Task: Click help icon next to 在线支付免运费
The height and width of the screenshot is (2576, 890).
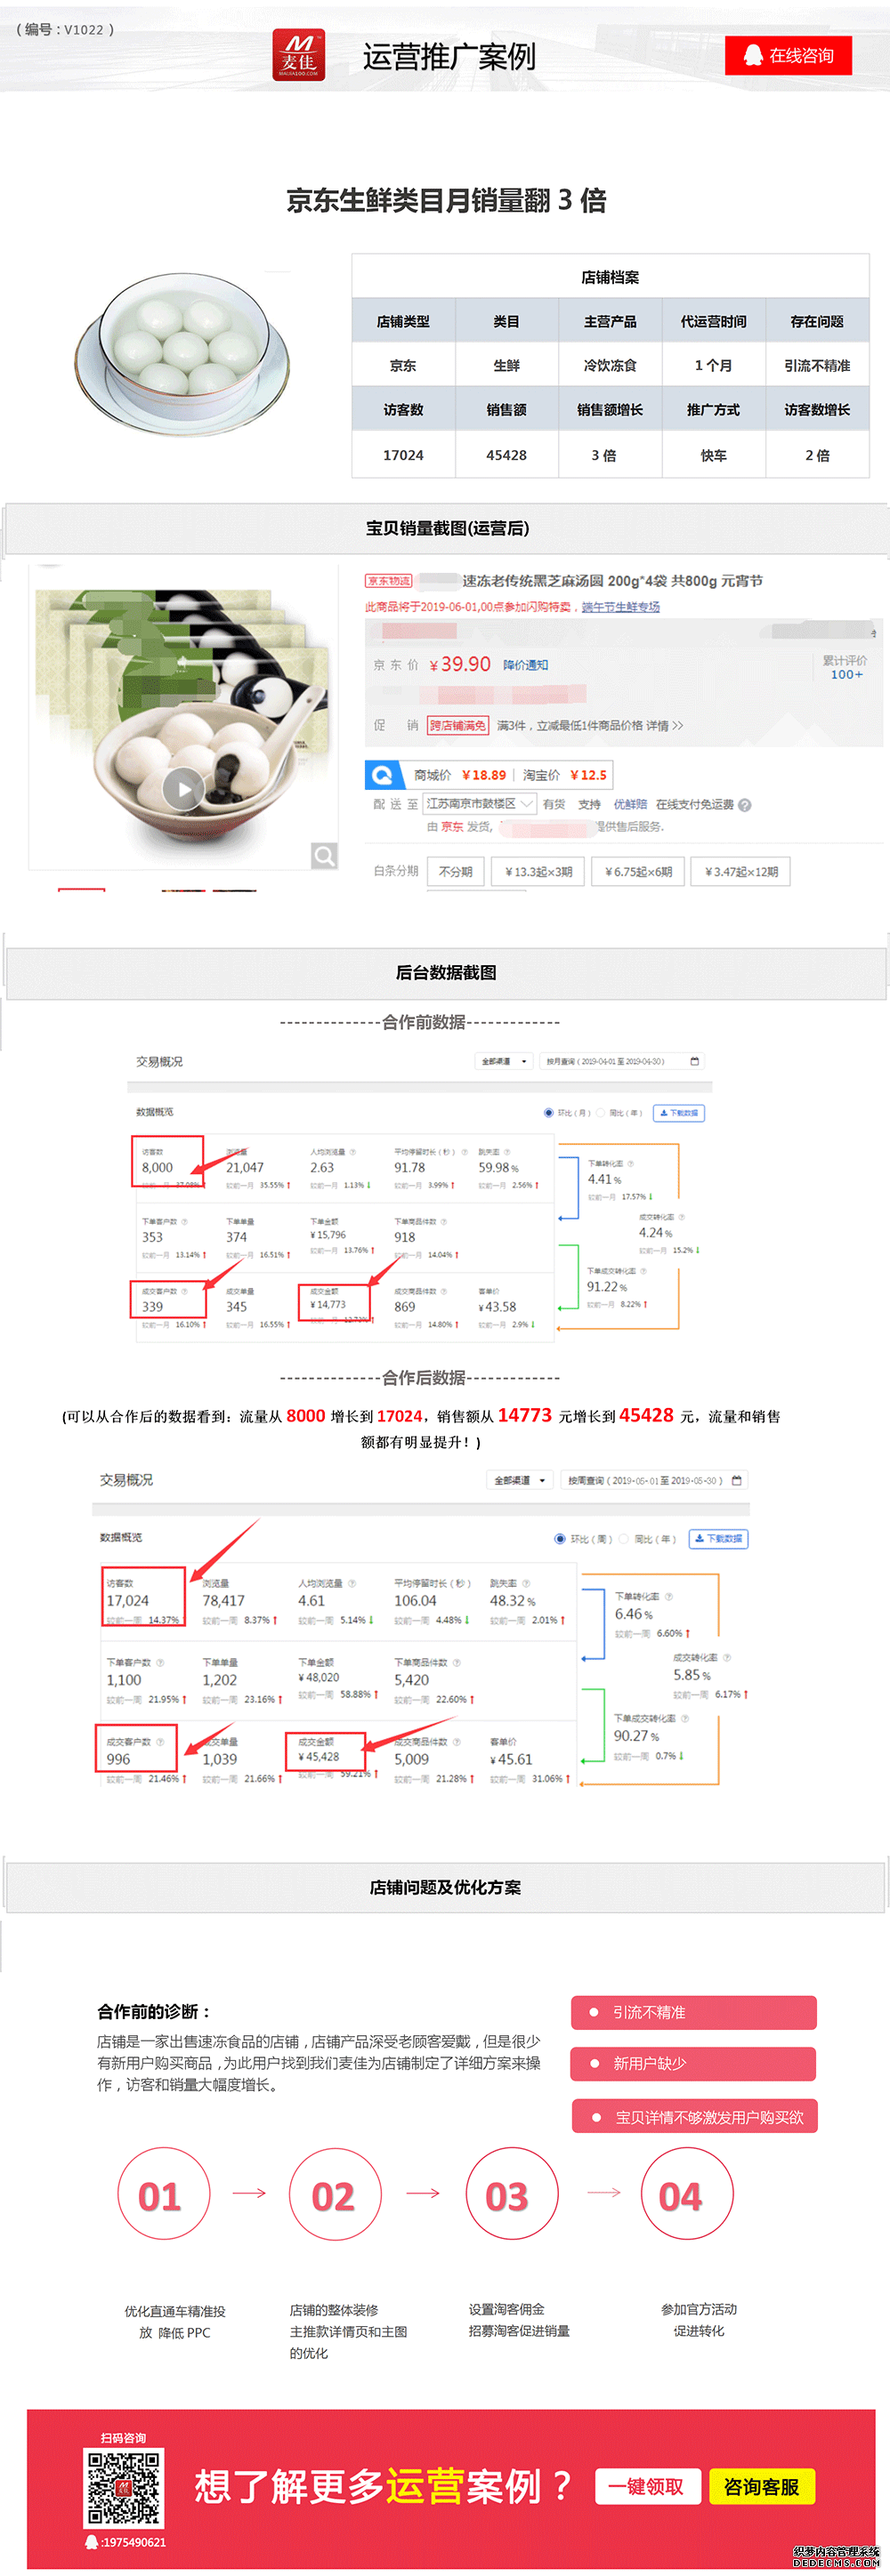Action: (x=745, y=805)
